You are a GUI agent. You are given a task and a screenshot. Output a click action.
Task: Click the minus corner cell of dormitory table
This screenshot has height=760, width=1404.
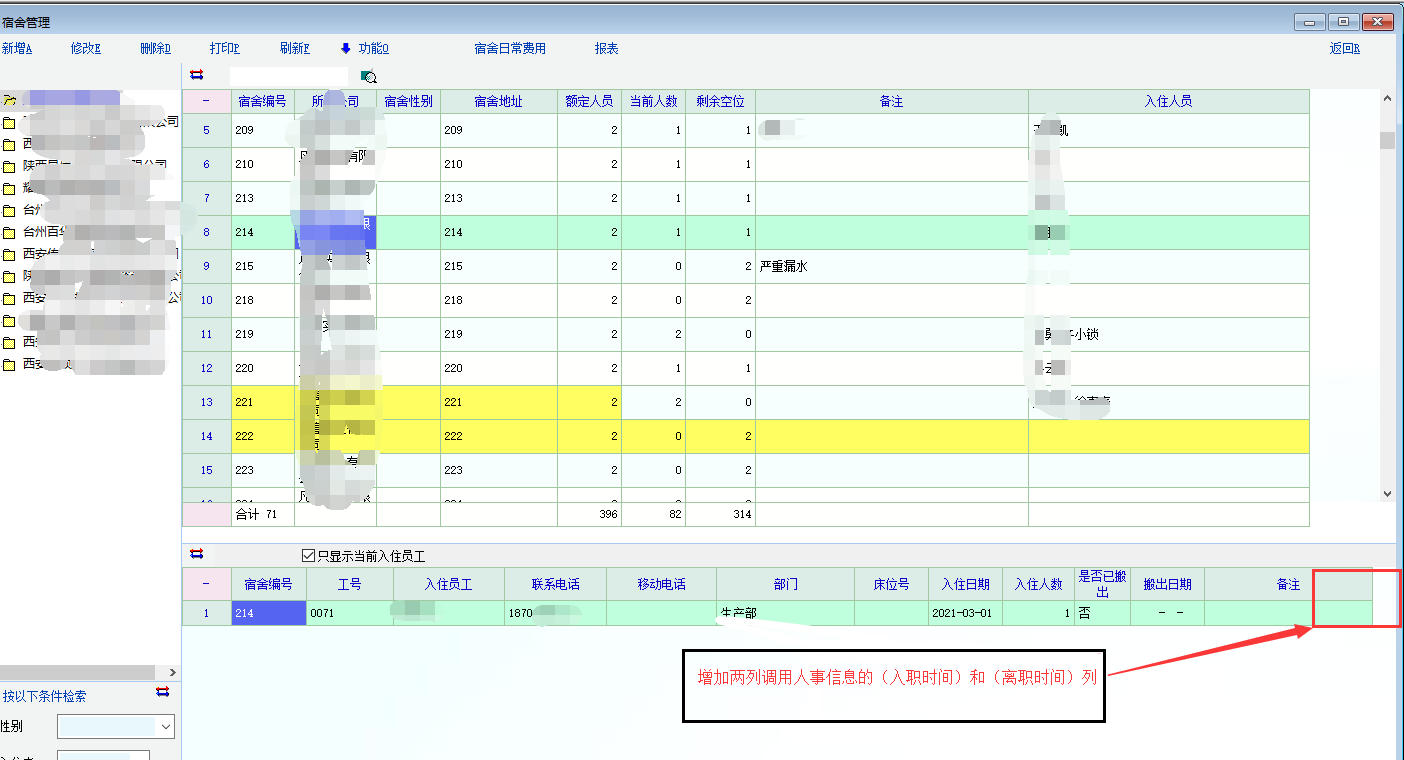pyautogui.click(x=206, y=101)
